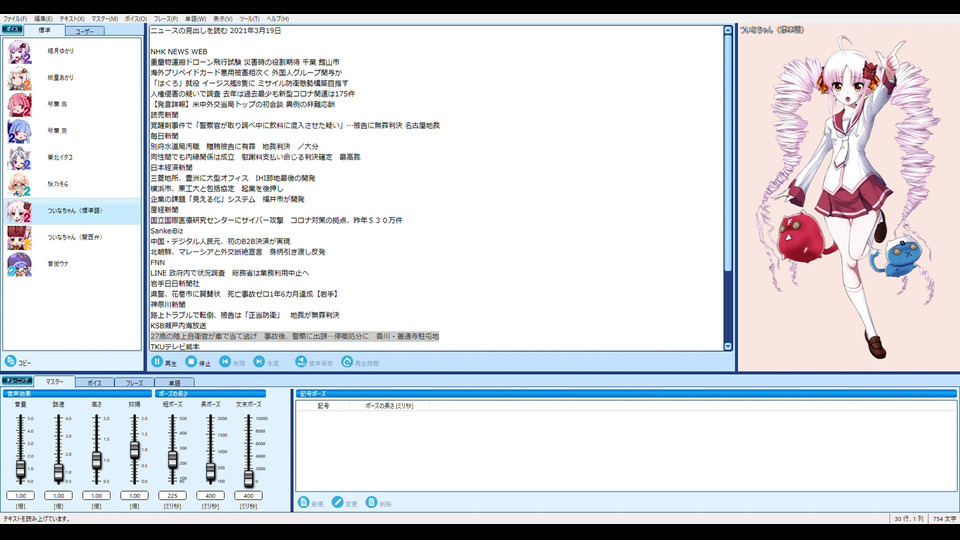The image size is (960, 540).
Task: Open the テキスト(X) menu
Action: point(72,19)
